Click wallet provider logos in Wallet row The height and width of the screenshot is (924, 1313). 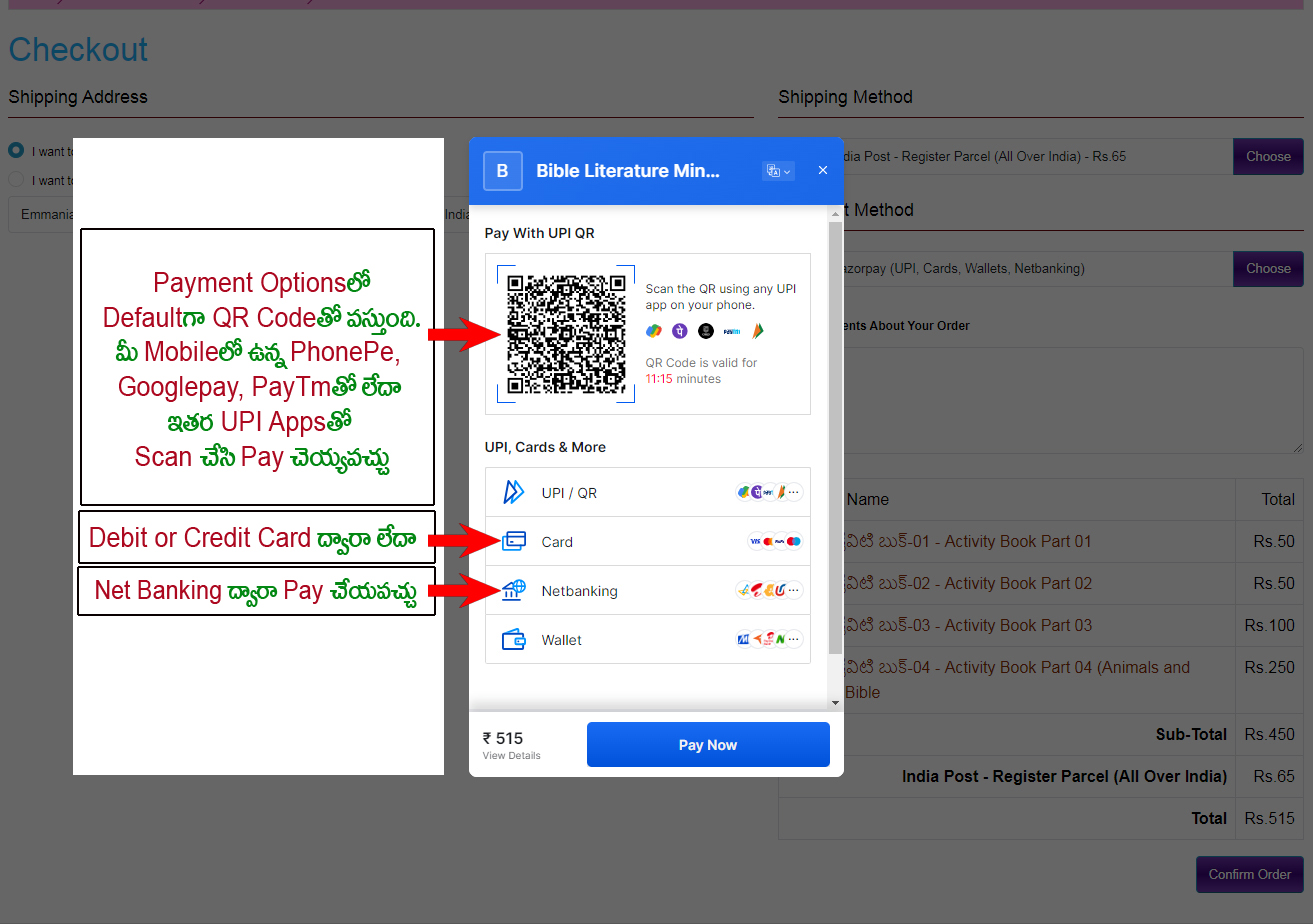(x=769, y=639)
